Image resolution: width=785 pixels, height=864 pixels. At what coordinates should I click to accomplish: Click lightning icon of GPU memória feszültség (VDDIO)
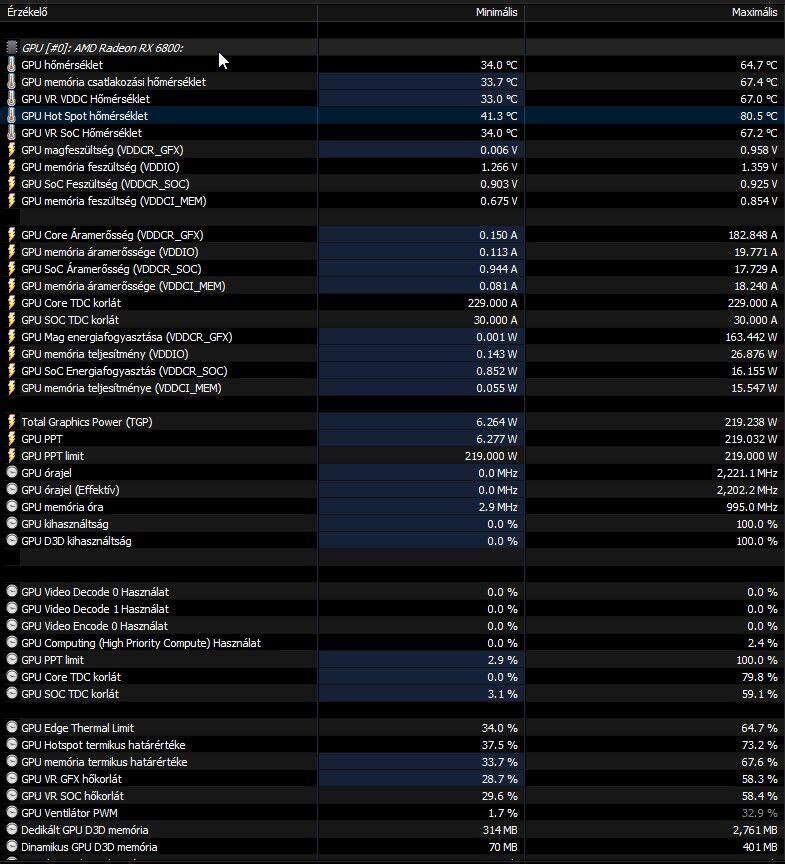click(12, 167)
